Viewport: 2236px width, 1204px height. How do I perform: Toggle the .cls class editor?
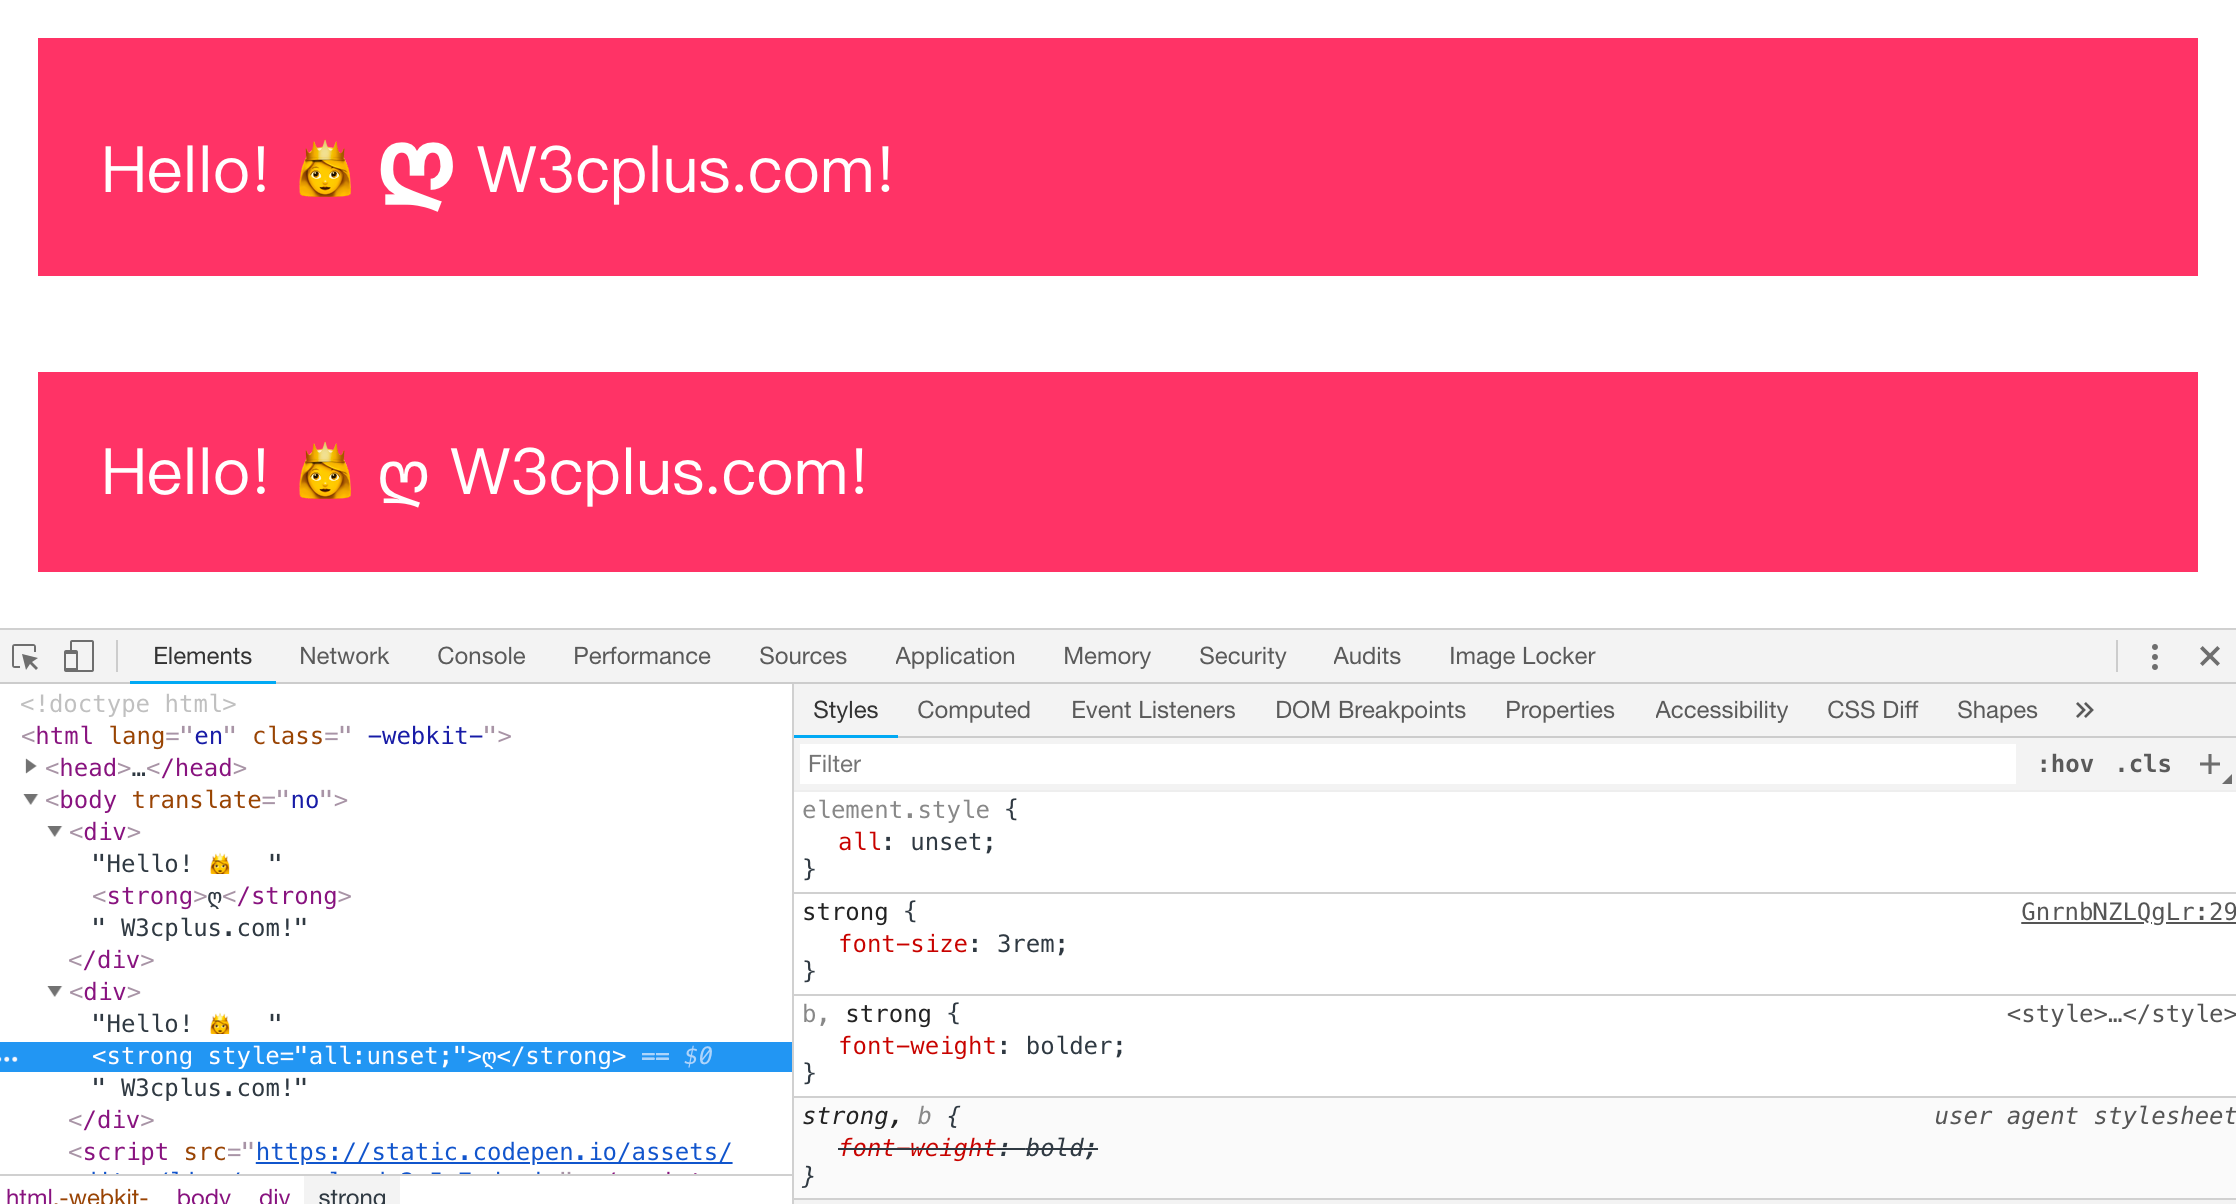[x=2143, y=764]
